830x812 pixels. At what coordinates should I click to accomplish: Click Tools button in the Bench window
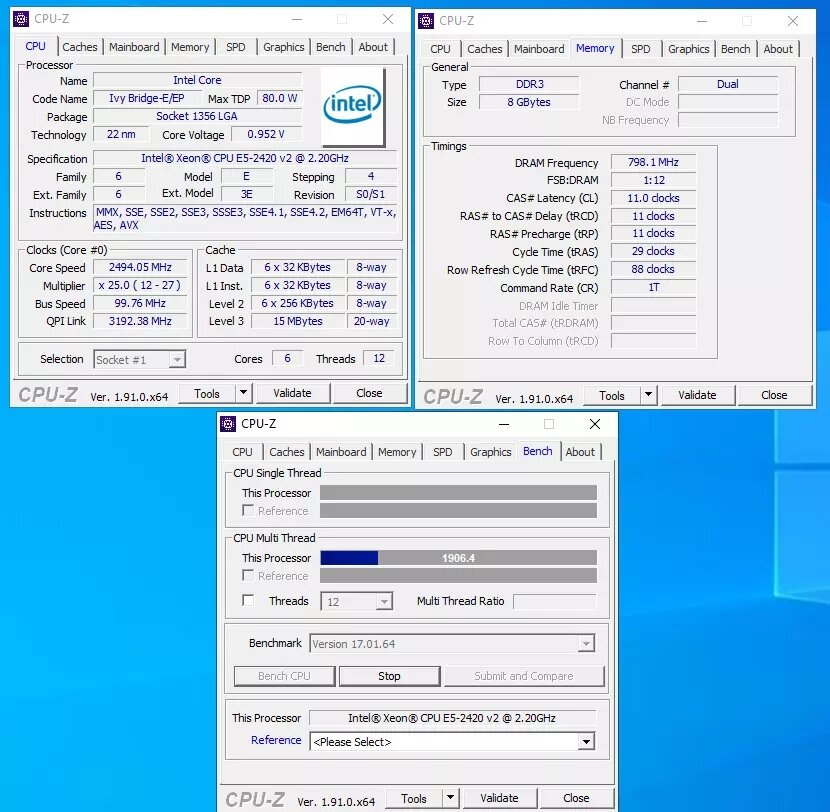point(414,798)
